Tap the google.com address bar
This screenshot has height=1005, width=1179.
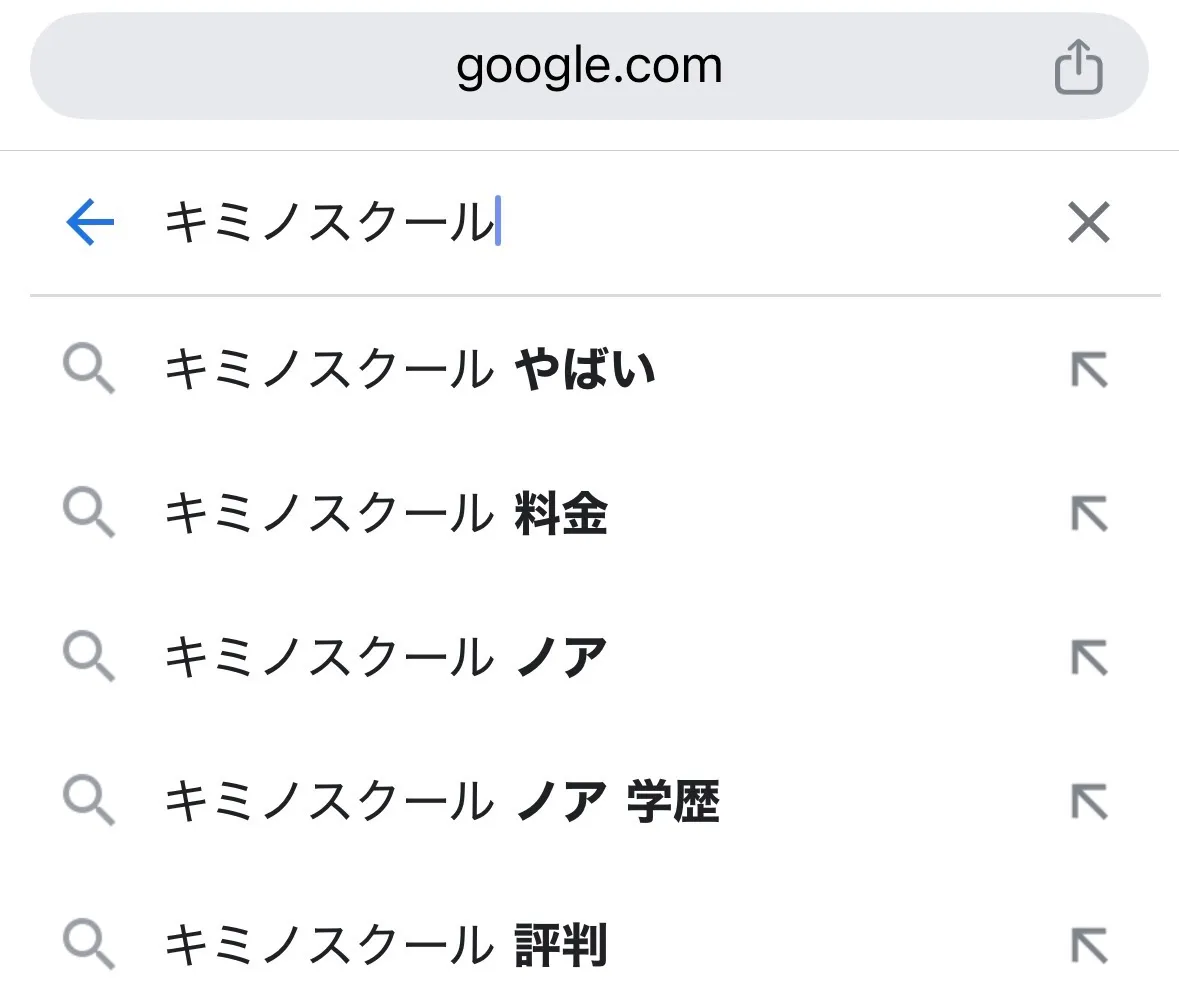point(588,68)
